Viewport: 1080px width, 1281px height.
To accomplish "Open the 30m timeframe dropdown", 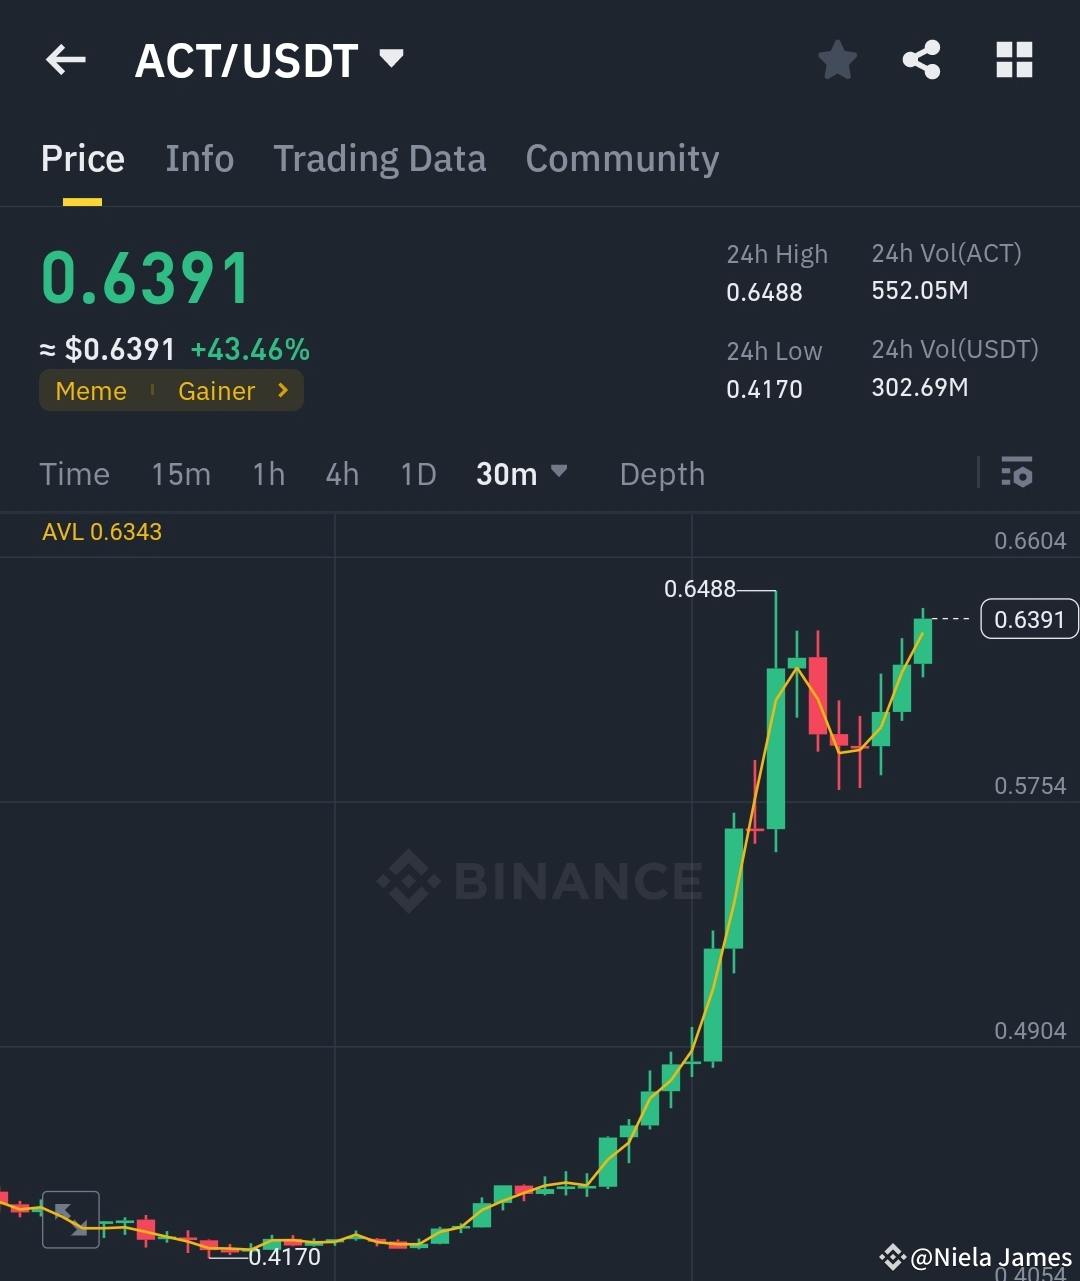I will [522, 473].
